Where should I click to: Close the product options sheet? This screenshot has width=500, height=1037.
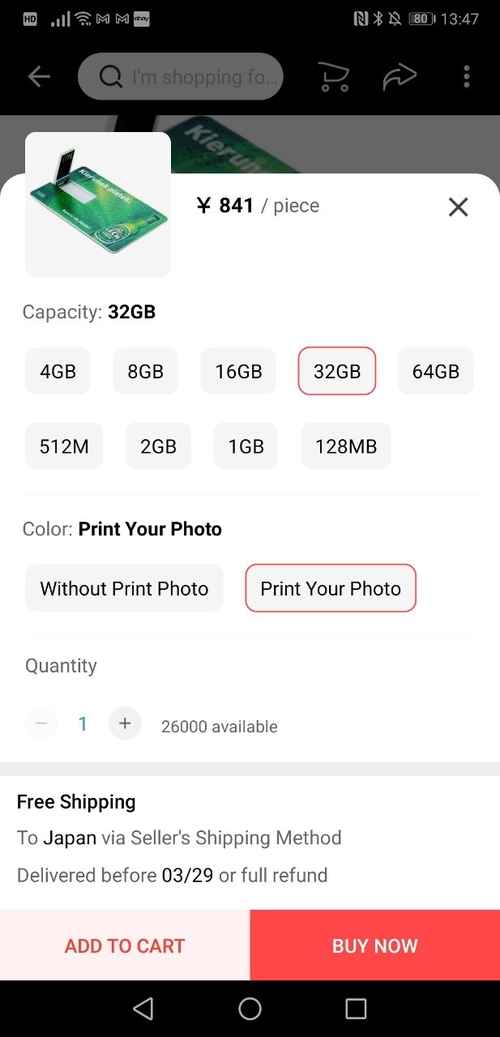pos(458,207)
